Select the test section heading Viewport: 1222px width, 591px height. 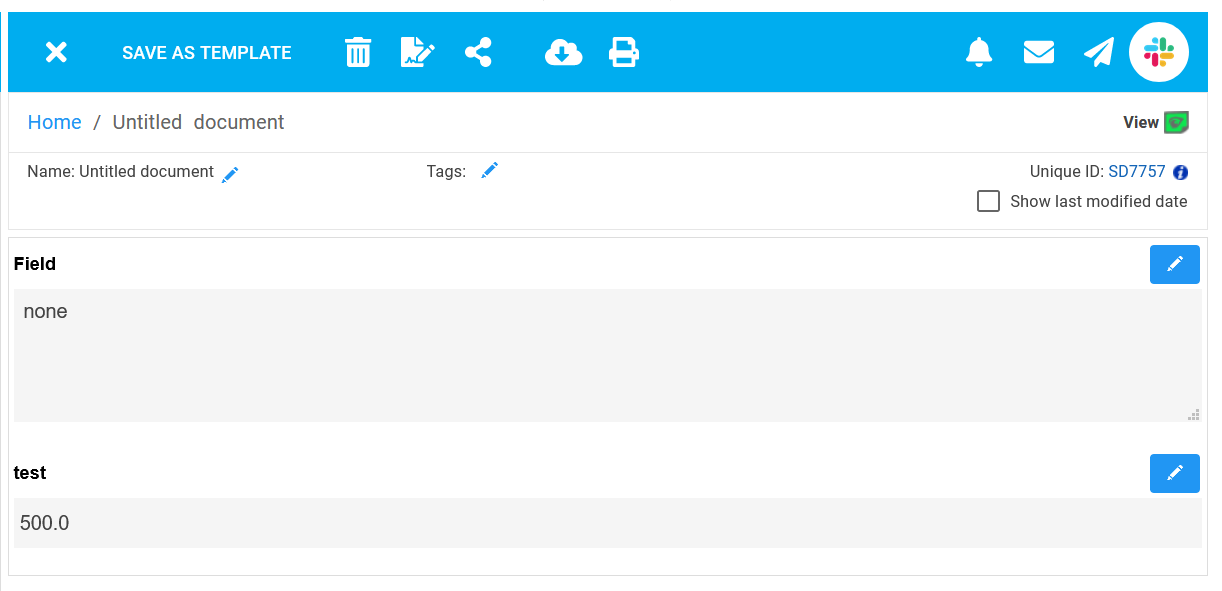coord(30,473)
